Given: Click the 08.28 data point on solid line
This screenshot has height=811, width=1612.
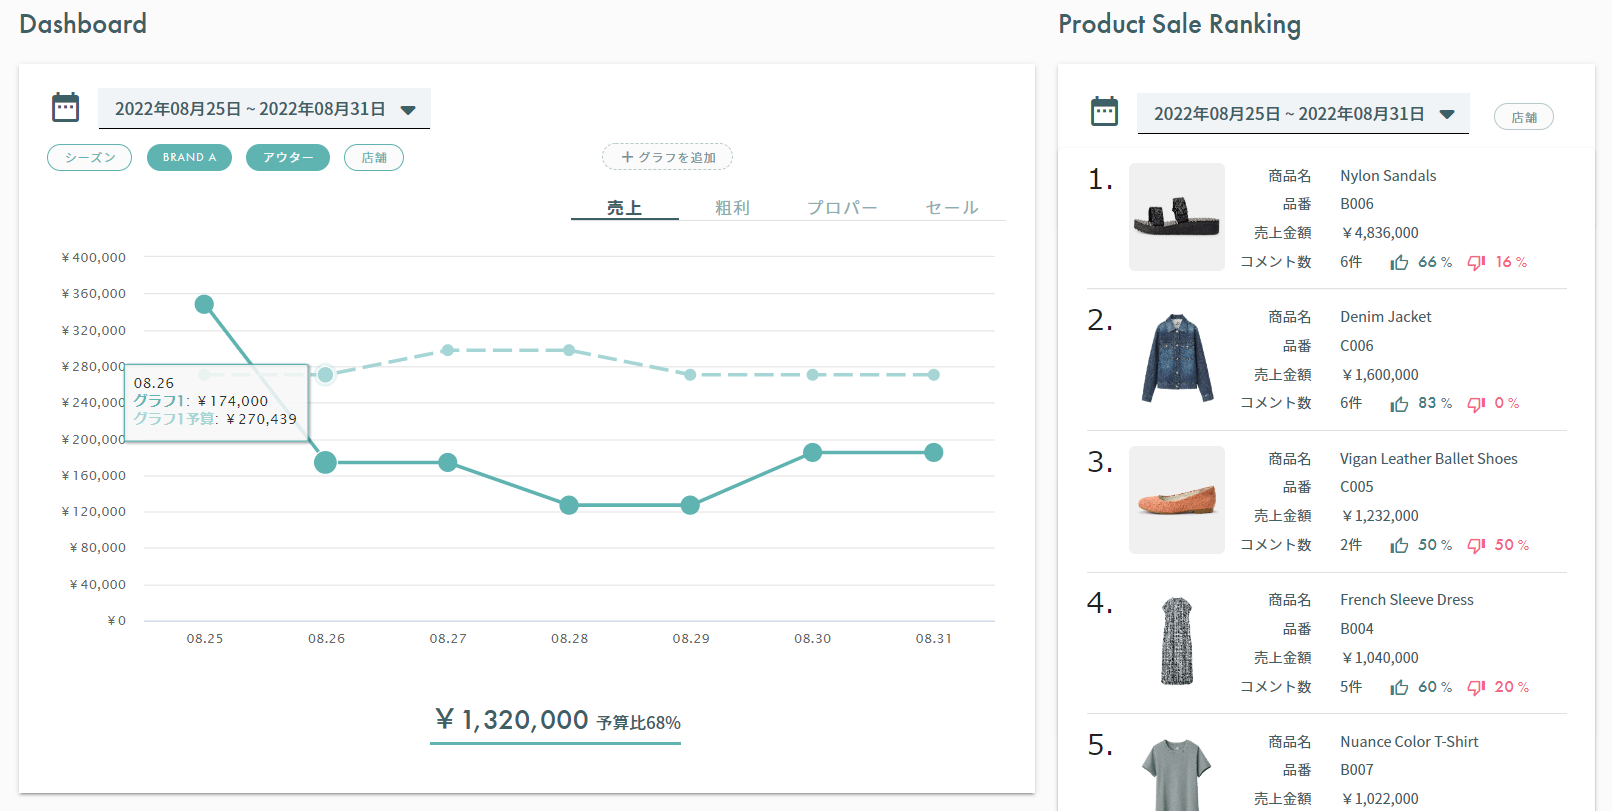Looking at the screenshot, I should (569, 505).
